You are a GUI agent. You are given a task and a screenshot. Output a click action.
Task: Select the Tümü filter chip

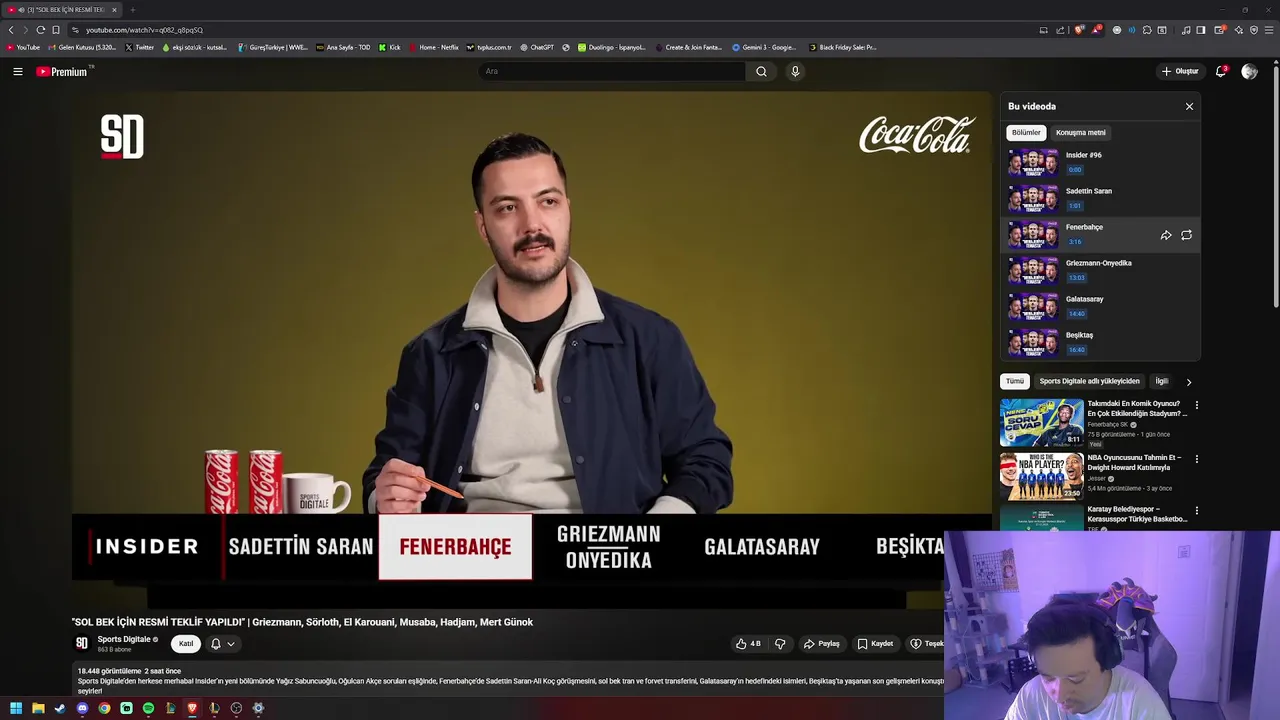pos(1015,381)
